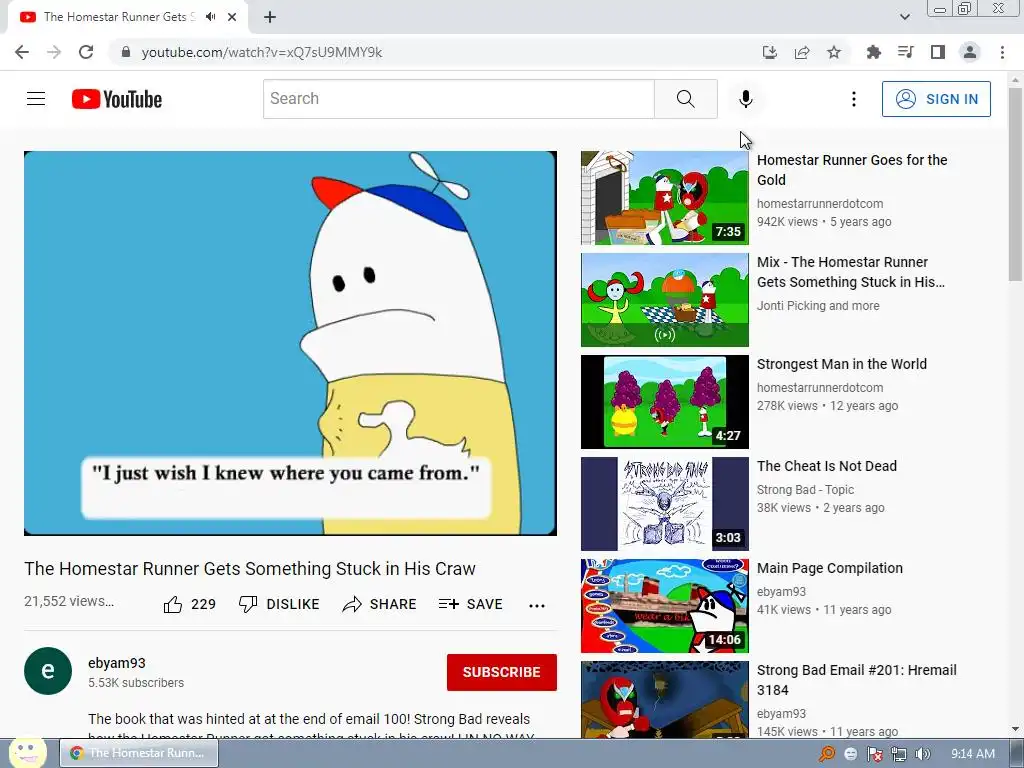Open more actions ellipsis below video
The image size is (1024, 768).
(x=537, y=605)
